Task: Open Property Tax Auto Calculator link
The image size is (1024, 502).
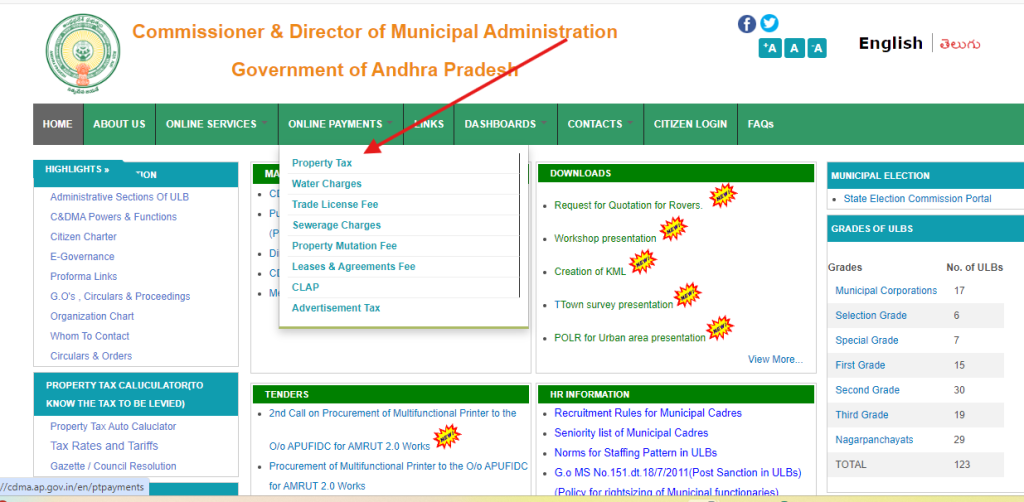Action: (x=113, y=427)
